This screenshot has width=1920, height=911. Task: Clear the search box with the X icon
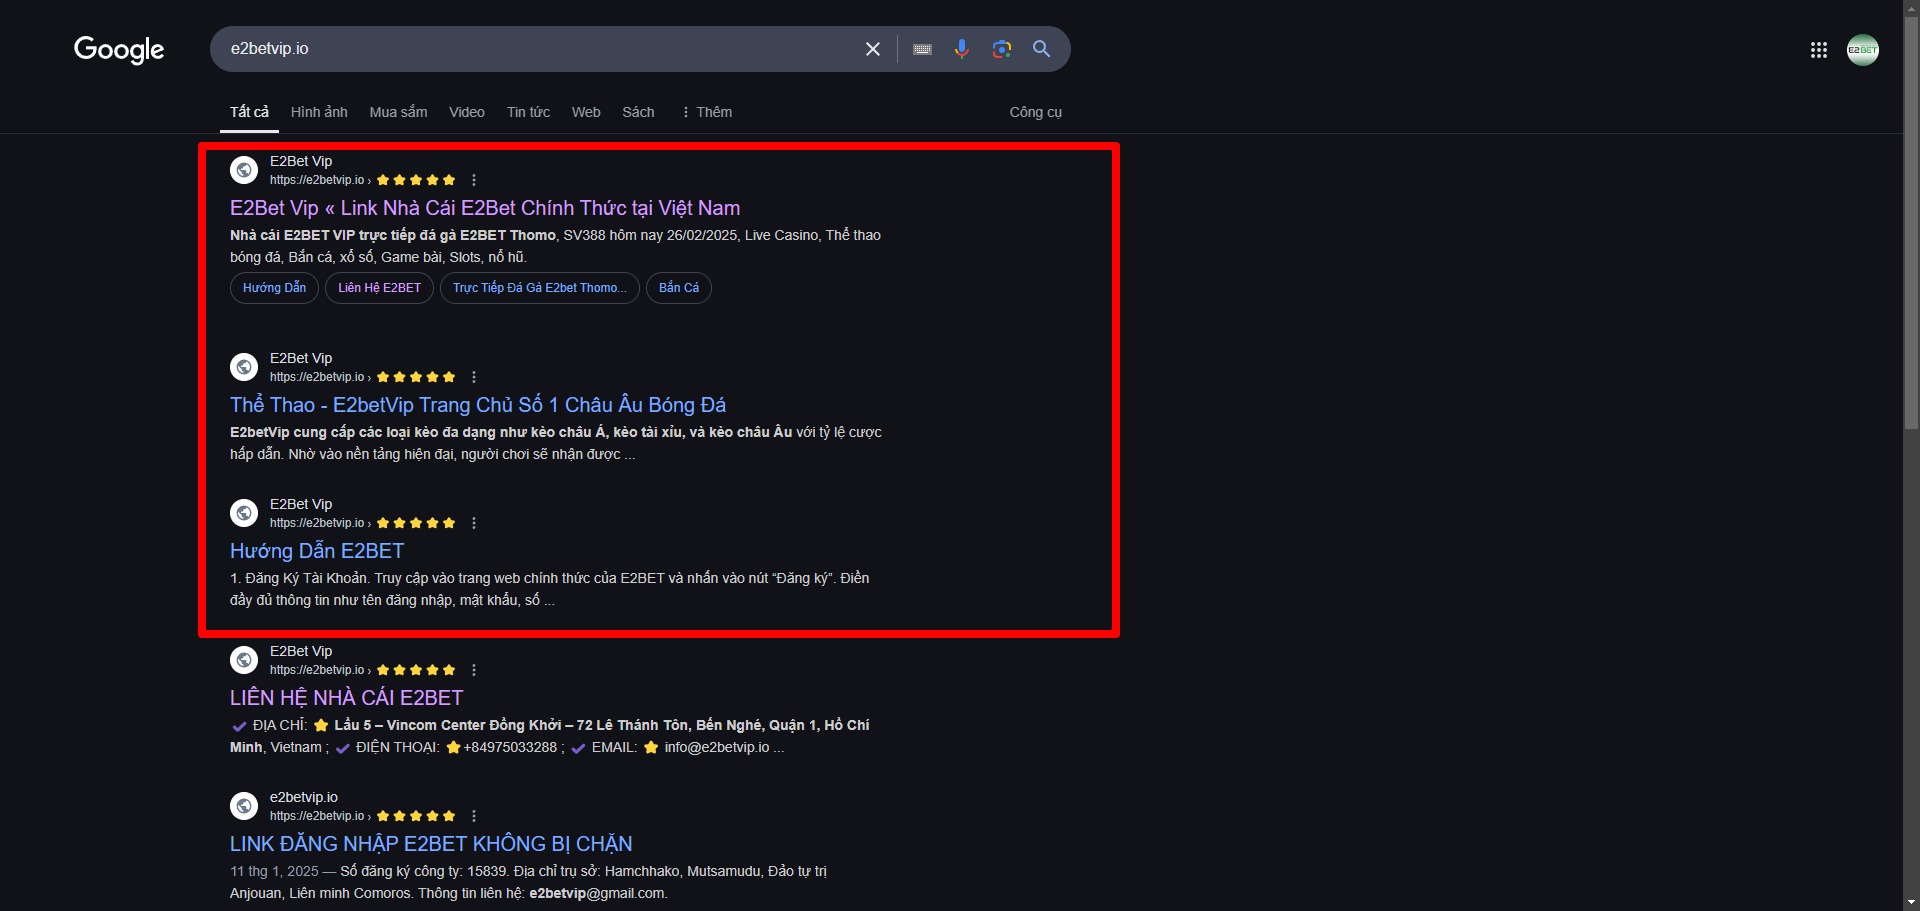point(873,49)
